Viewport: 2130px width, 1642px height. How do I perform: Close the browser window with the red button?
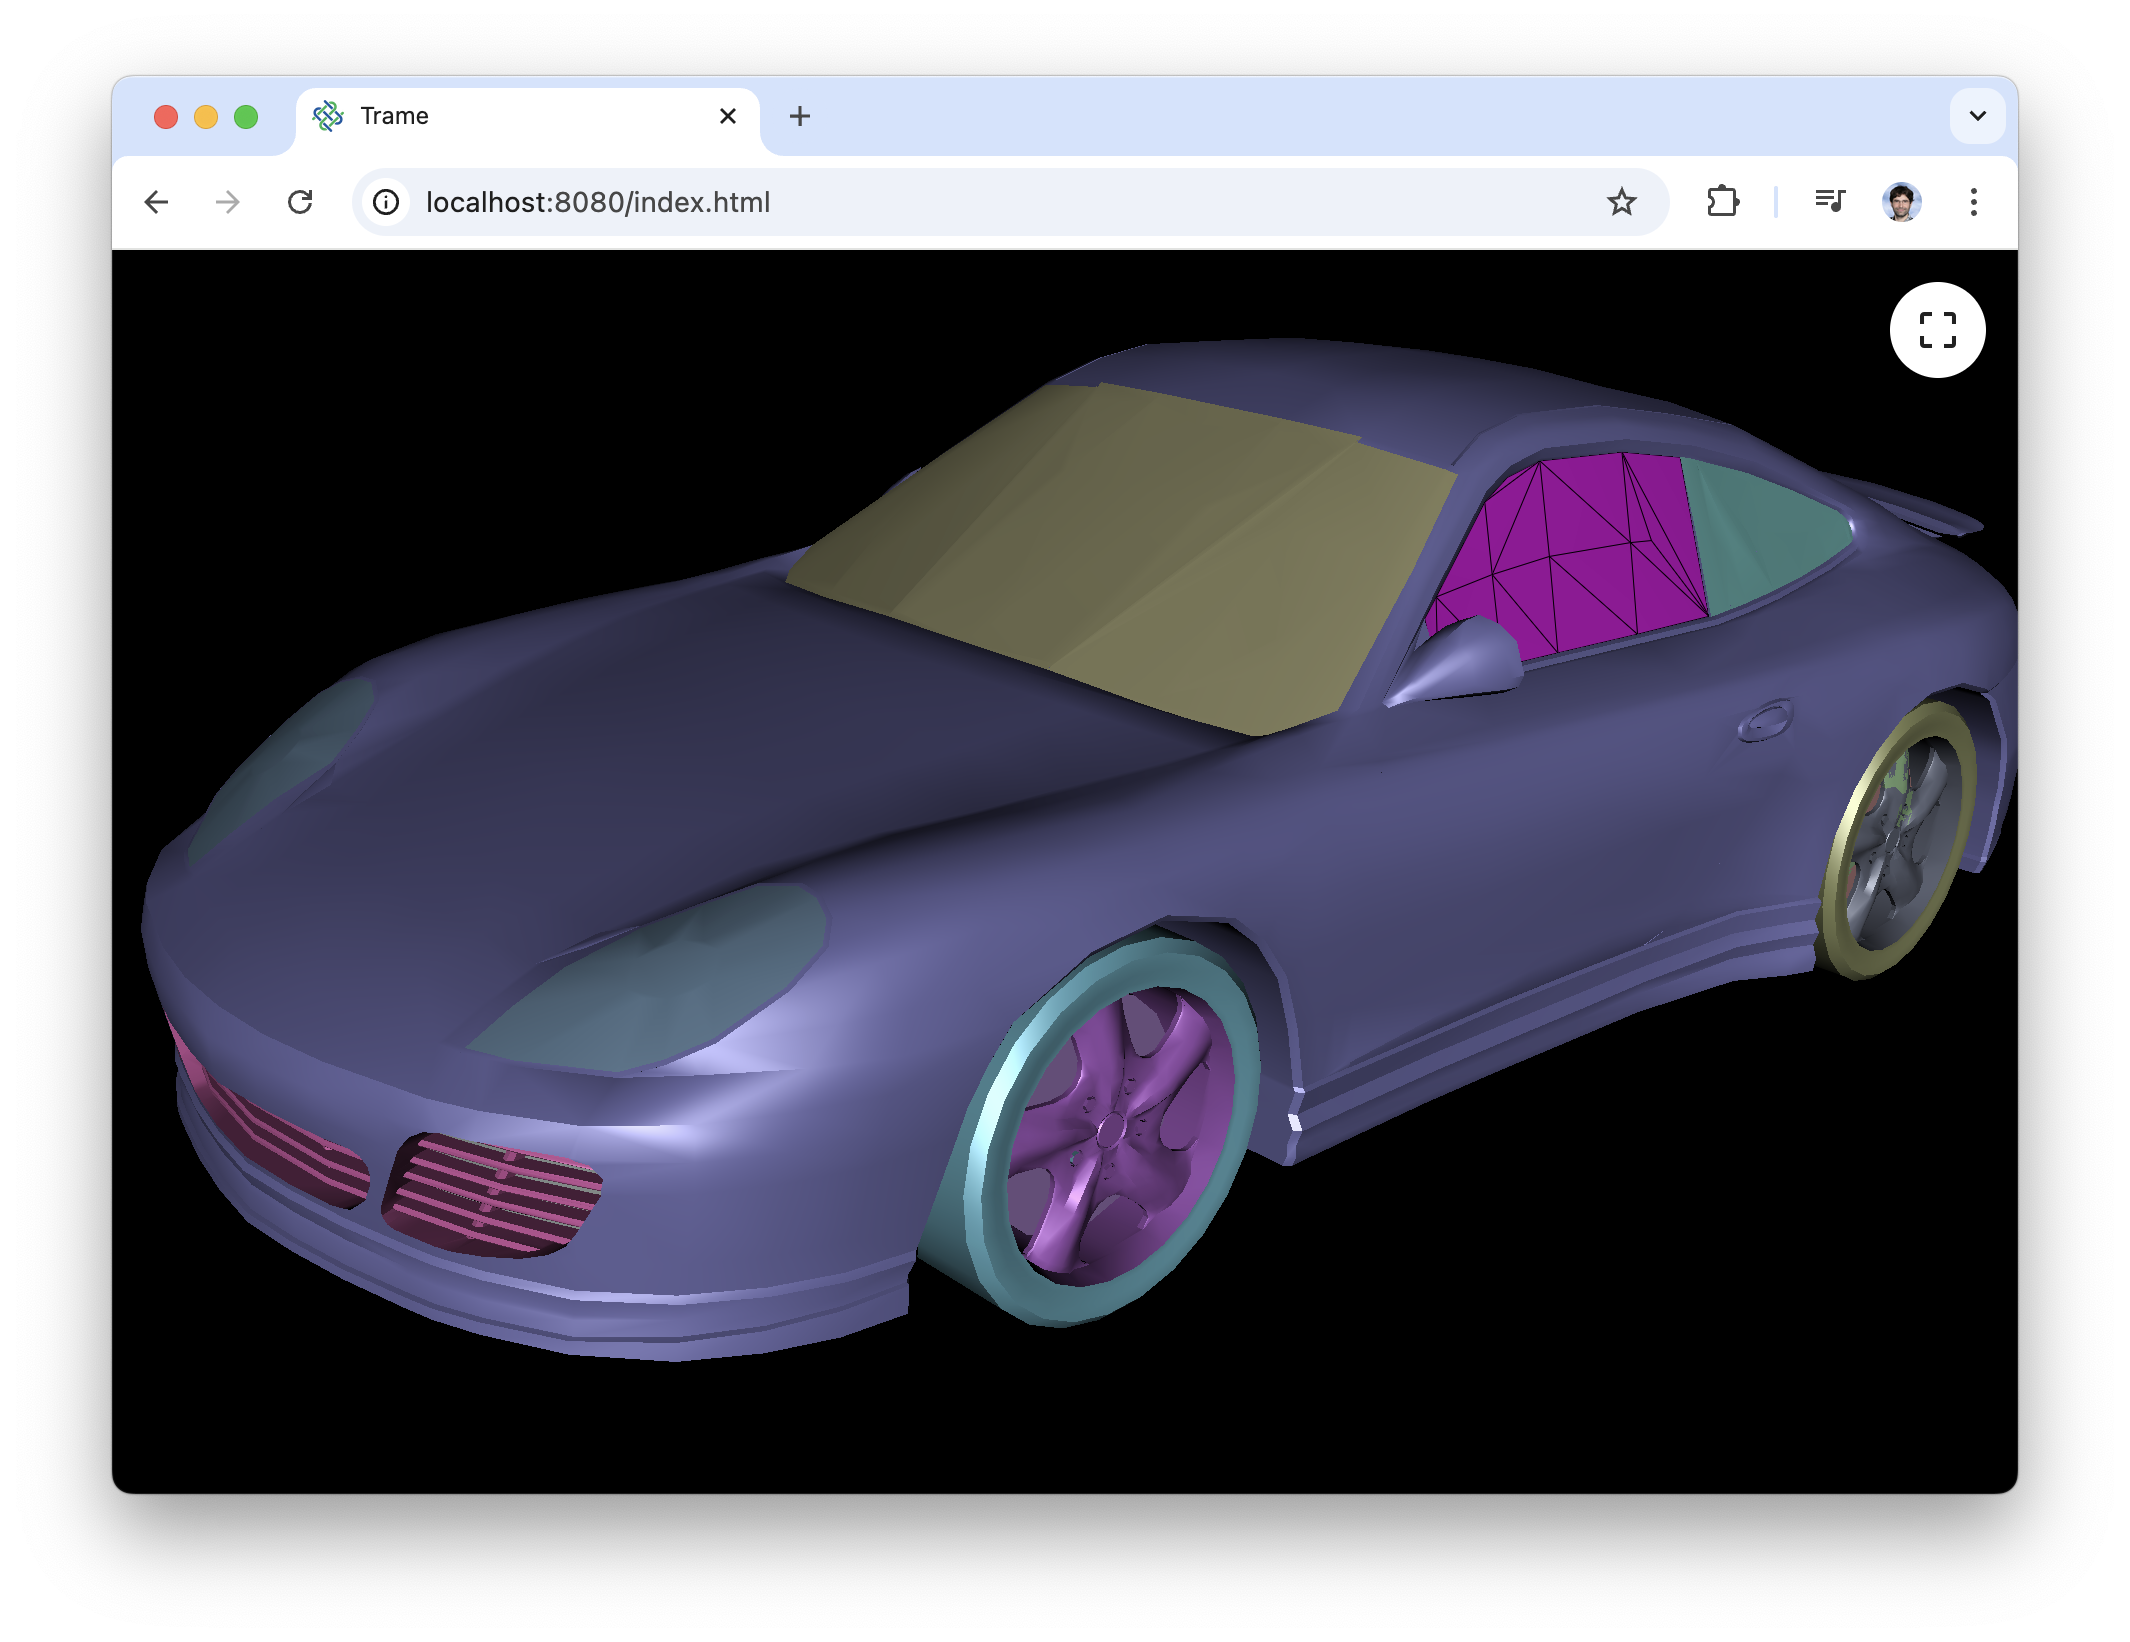166,117
